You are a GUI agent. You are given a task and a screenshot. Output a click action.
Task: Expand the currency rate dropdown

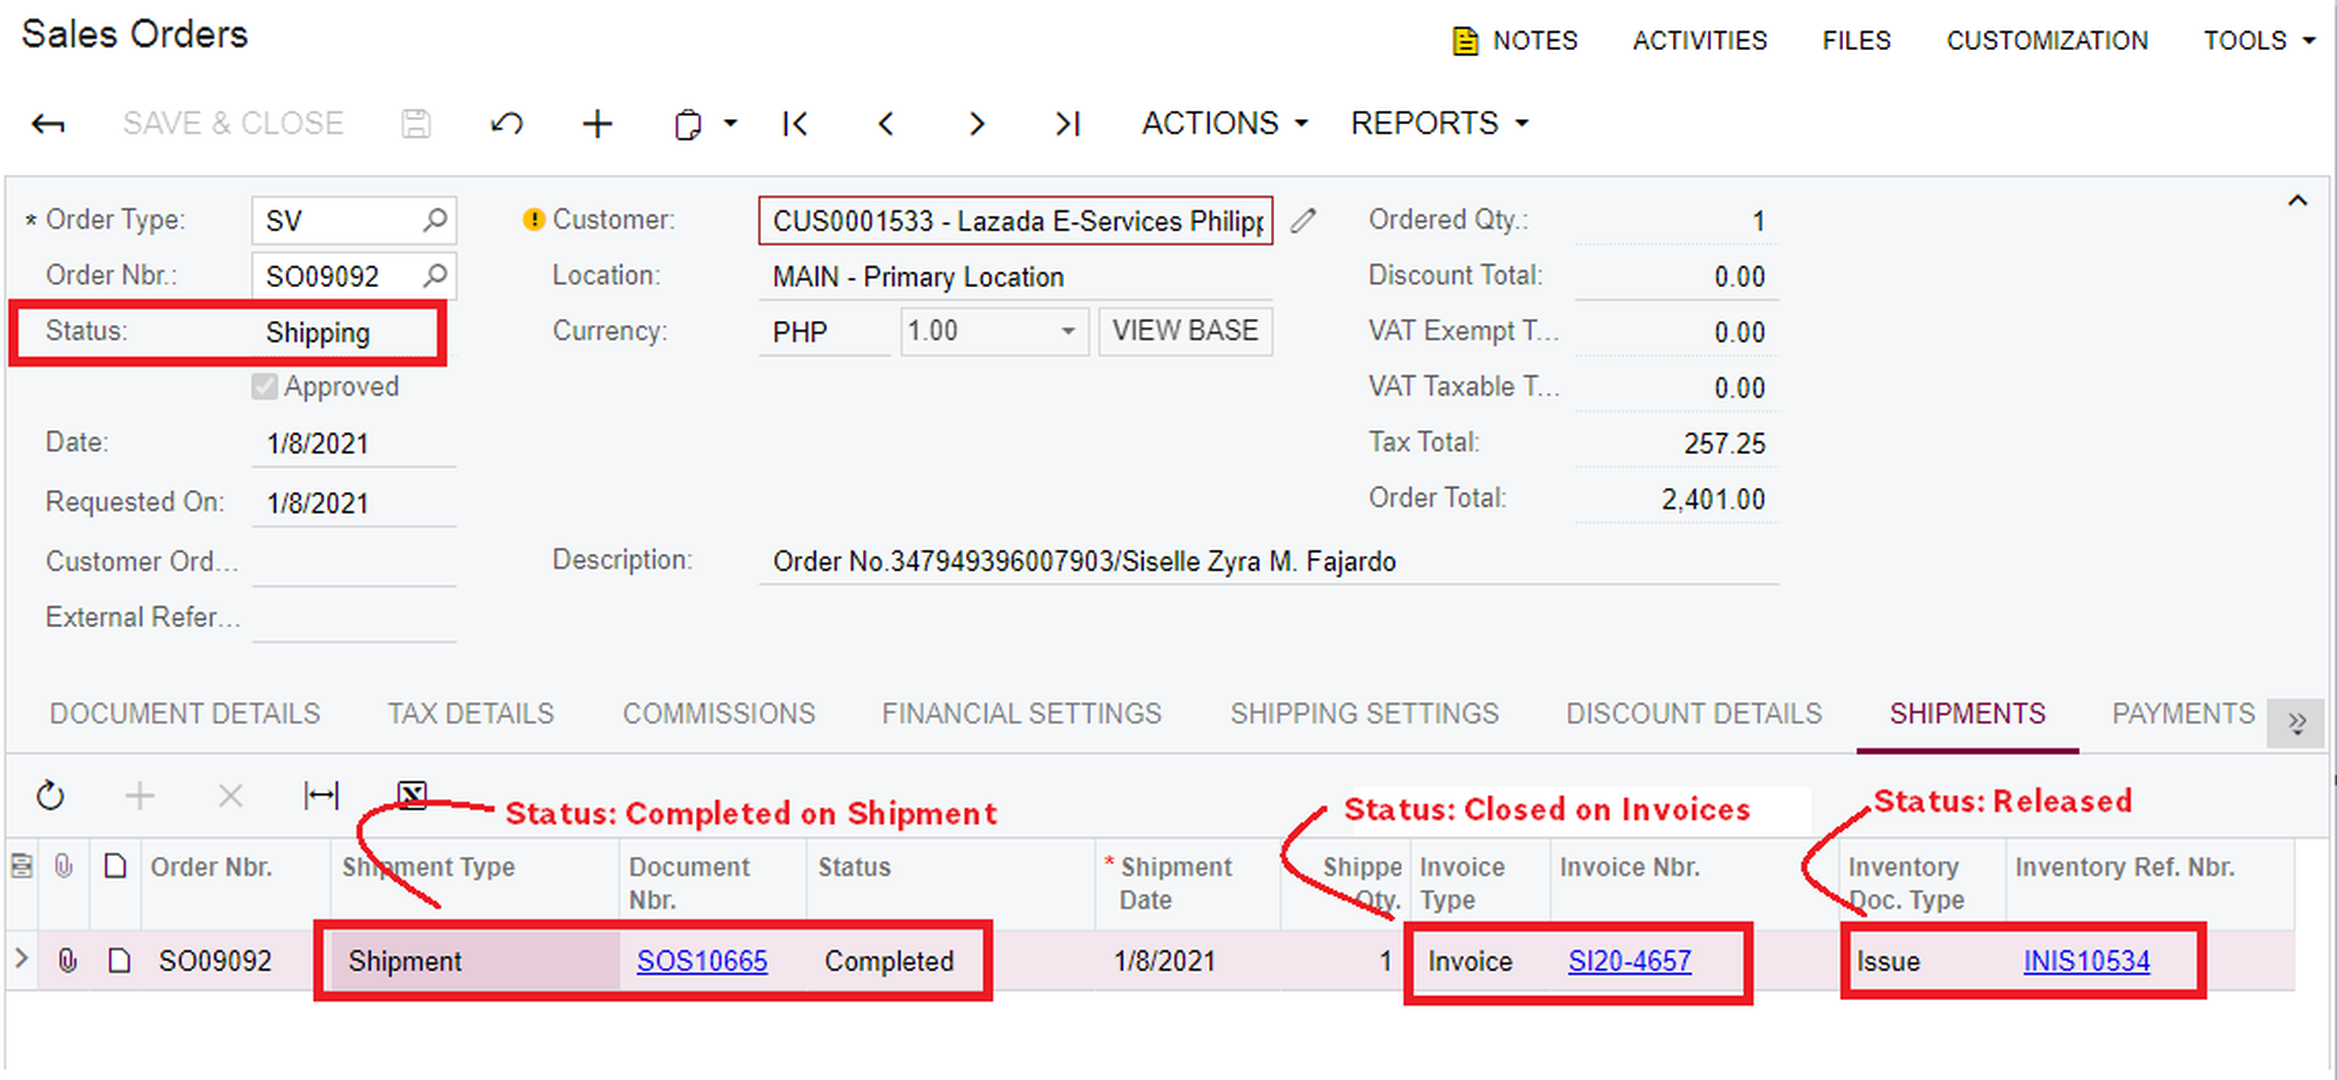tap(1068, 331)
